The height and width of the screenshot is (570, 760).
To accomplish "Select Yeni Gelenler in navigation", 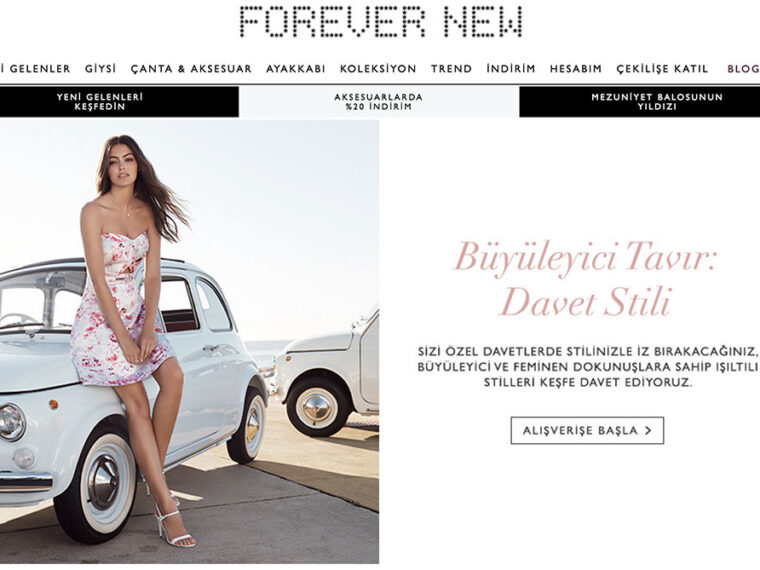I will pyautogui.click(x=35, y=68).
